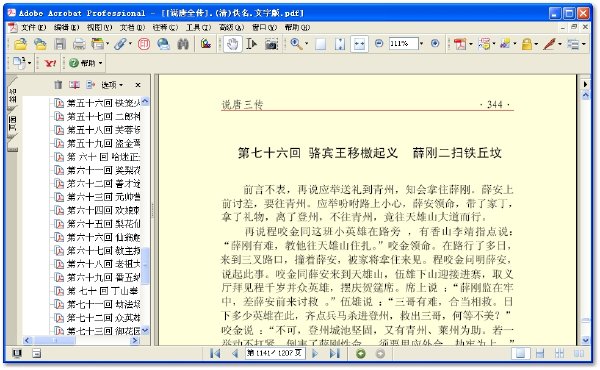
Task: Open the 工具 (Tools) menu
Action: point(198,27)
